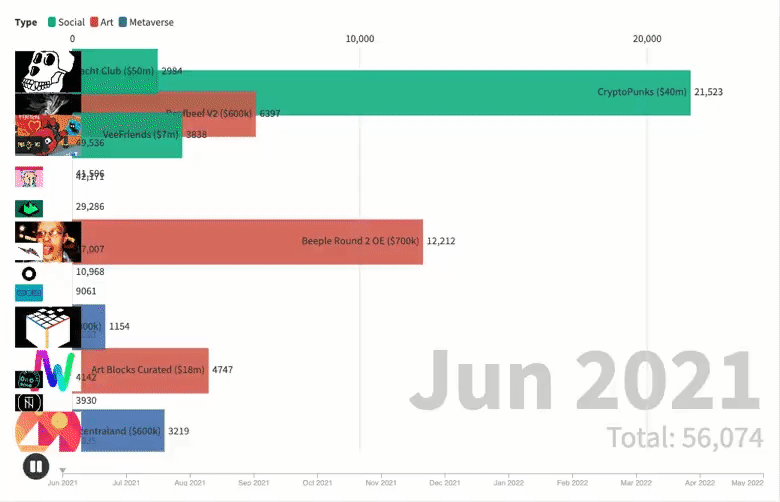Image resolution: width=780 pixels, height=502 pixels.
Task: Toggle the Metaverse type legend filter
Action: [x=147, y=22]
